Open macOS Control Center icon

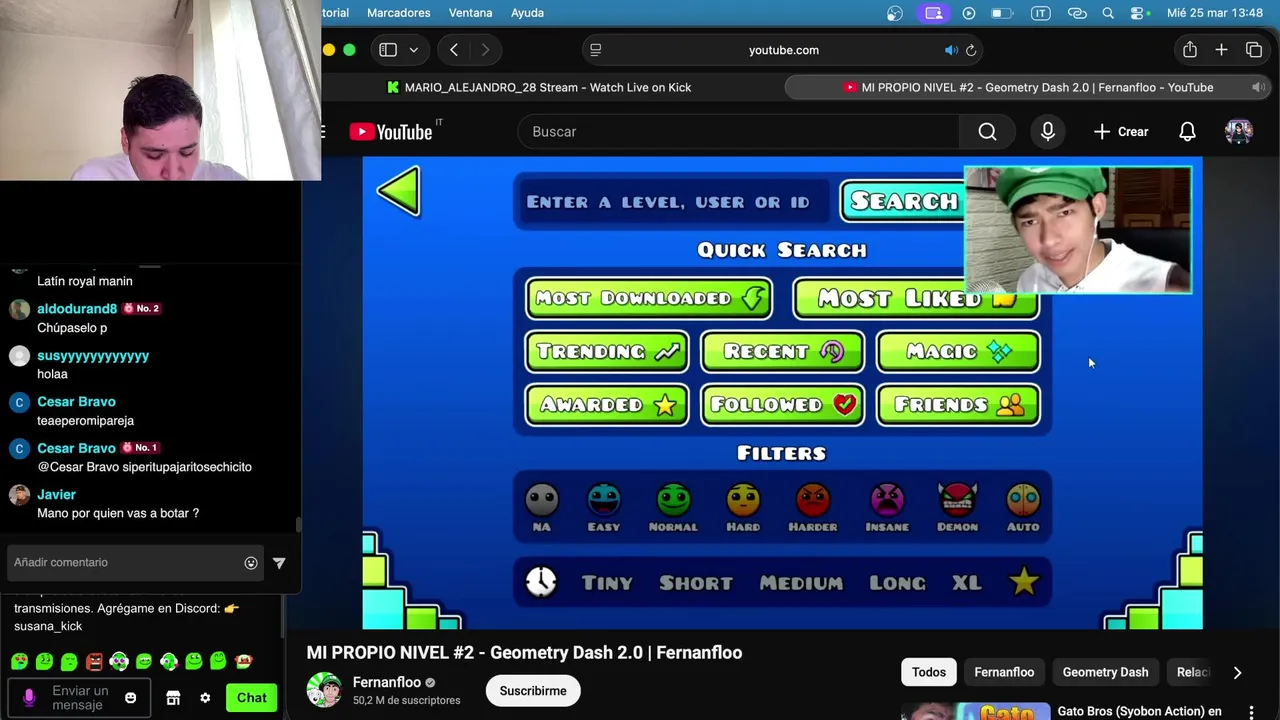[x=1139, y=13]
